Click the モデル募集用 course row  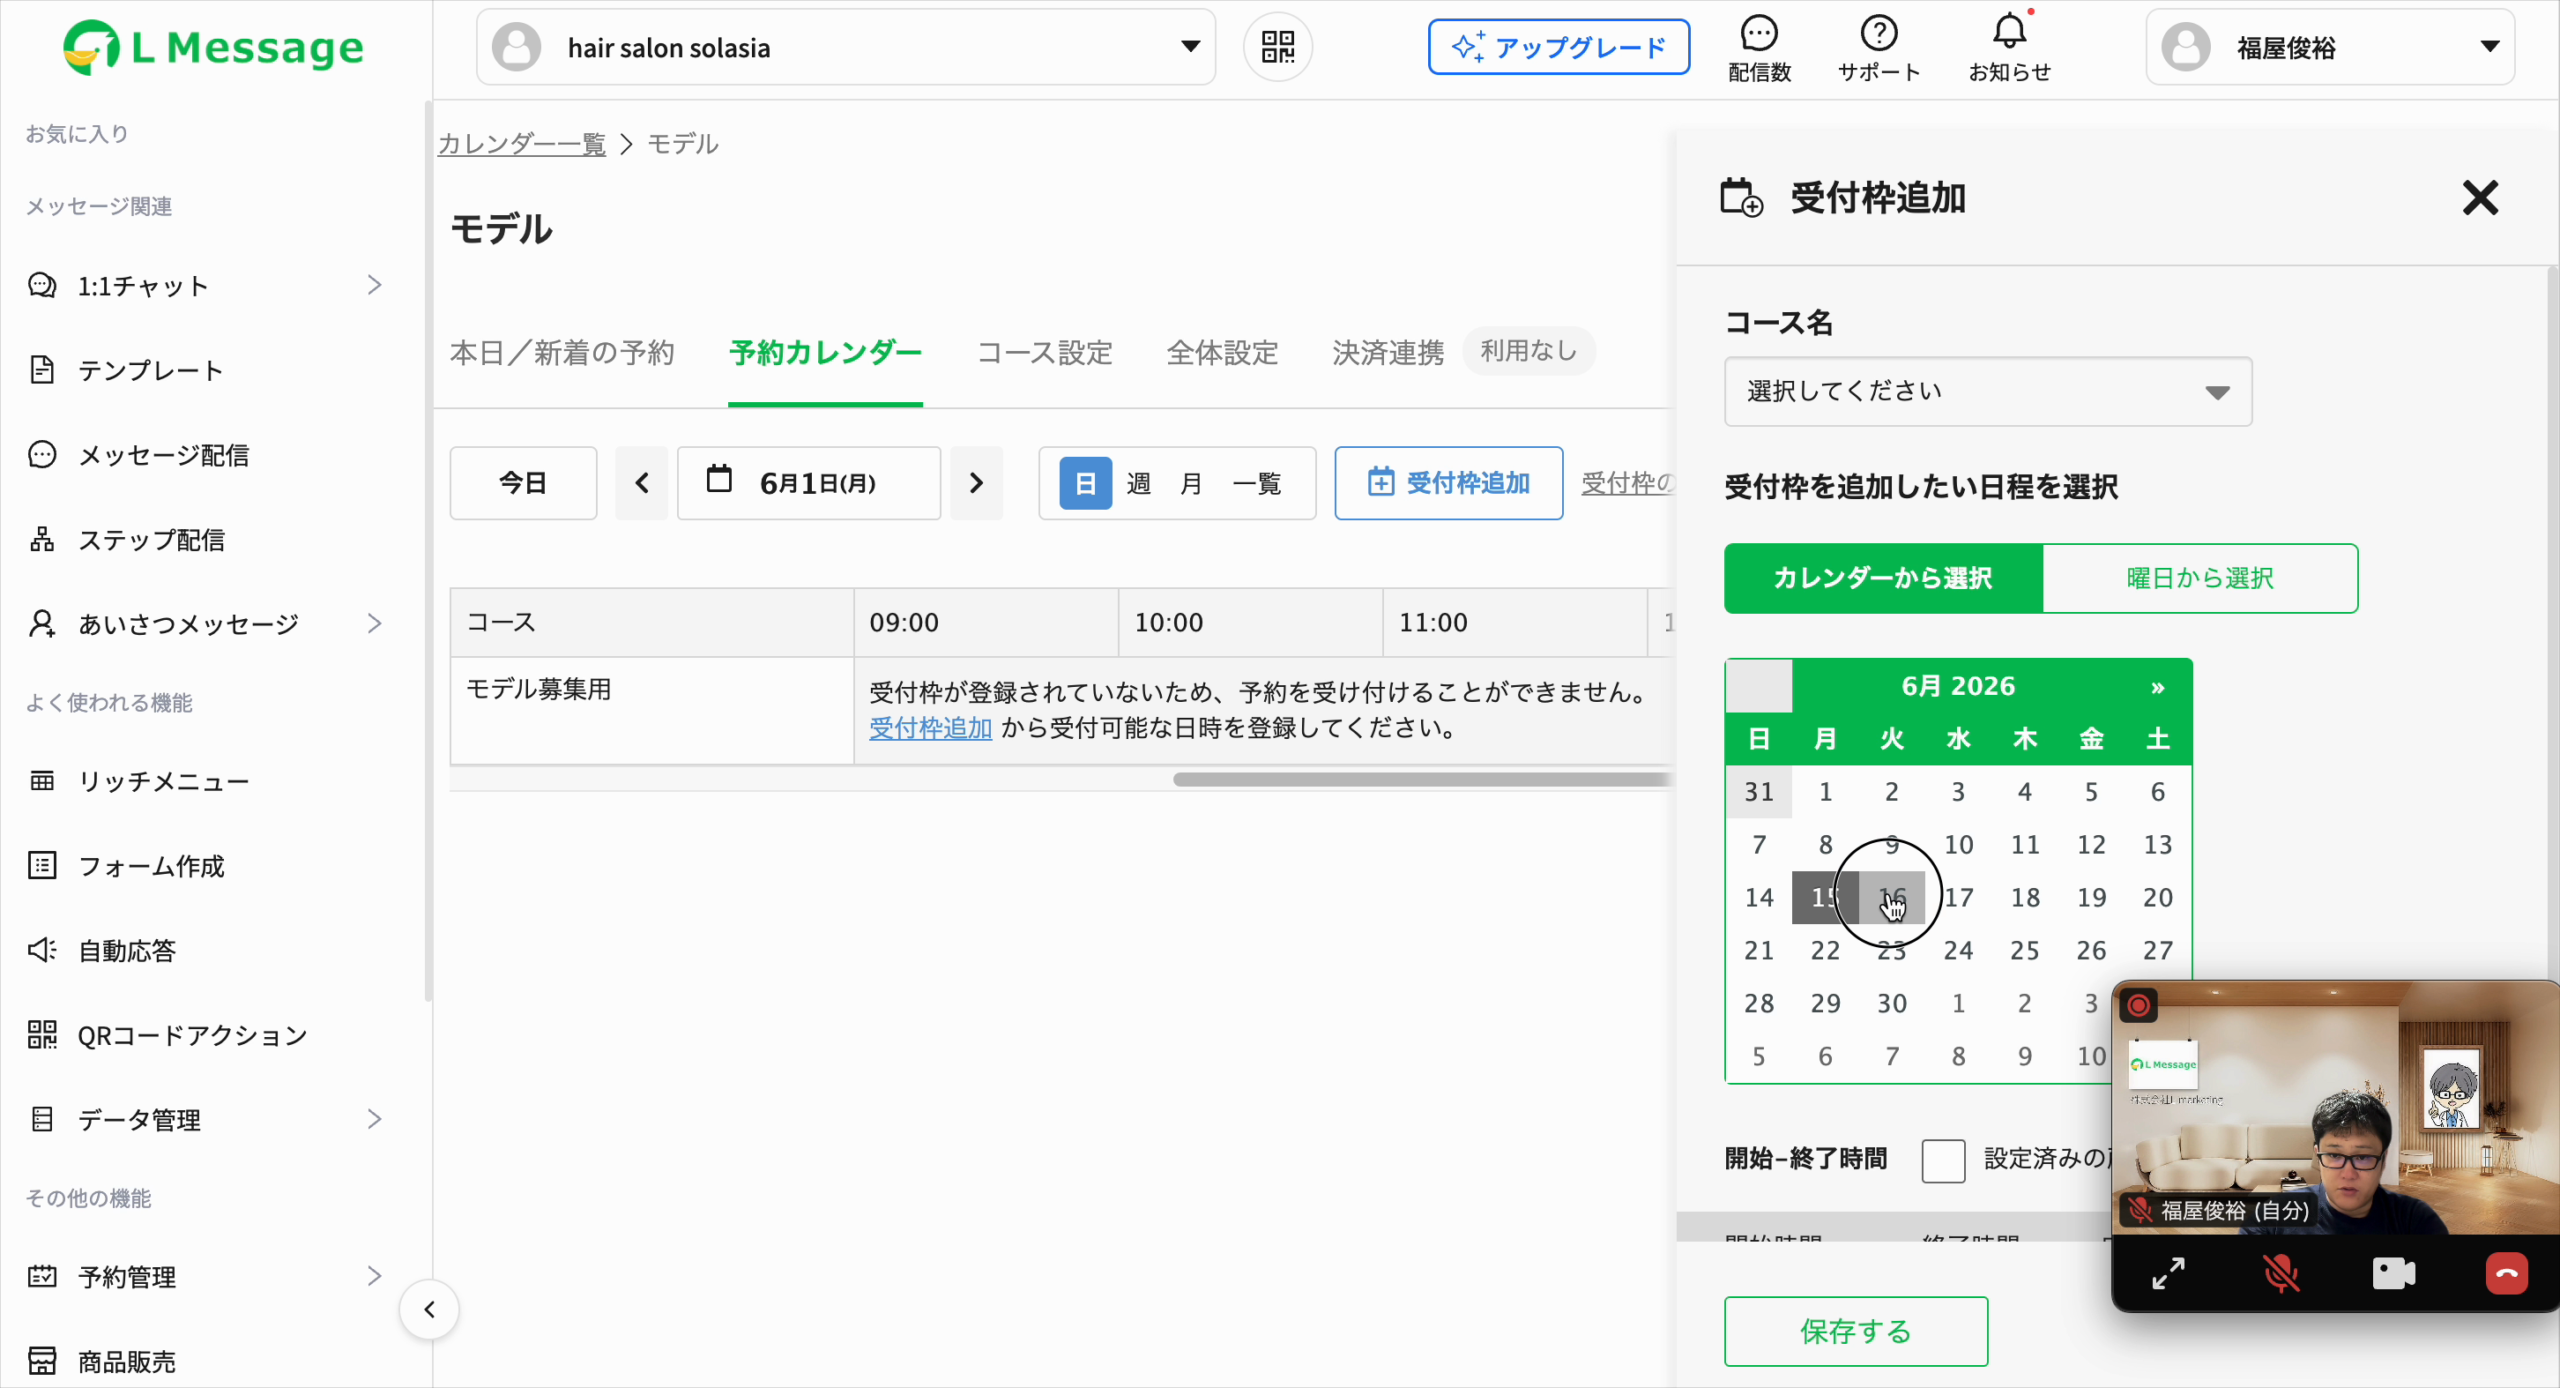tap(652, 711)
